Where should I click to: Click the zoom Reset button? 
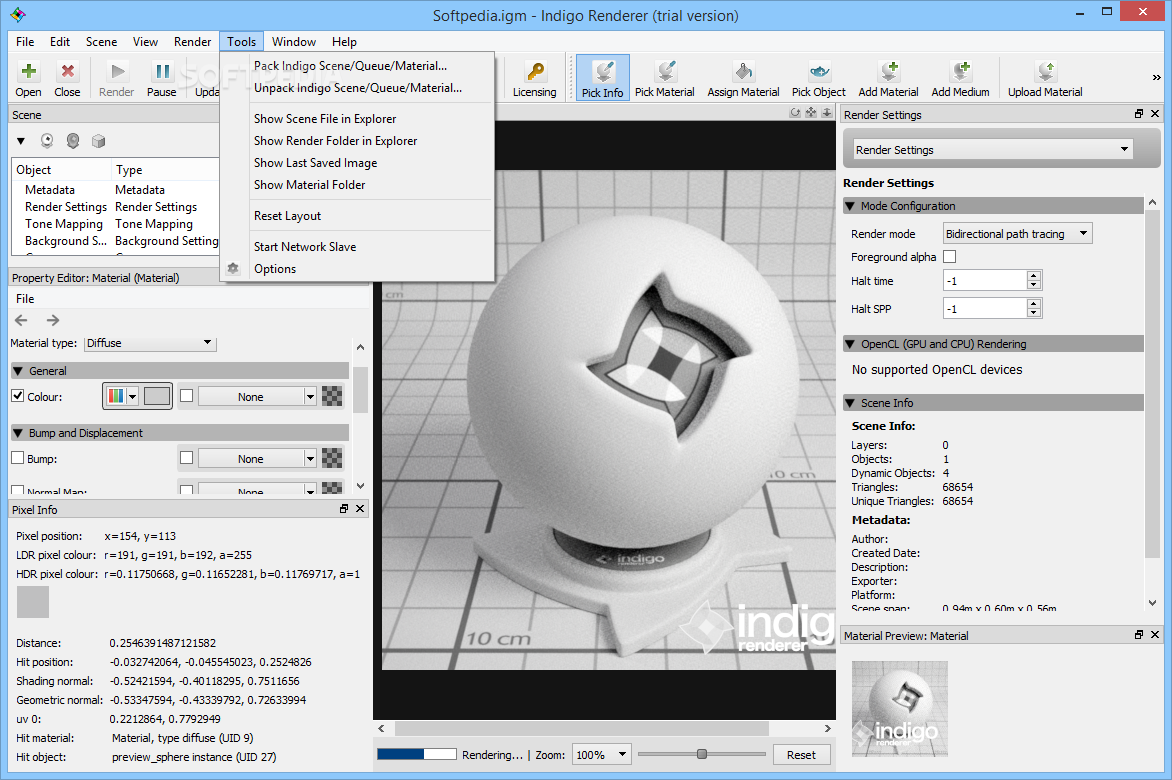coord(801,755)
